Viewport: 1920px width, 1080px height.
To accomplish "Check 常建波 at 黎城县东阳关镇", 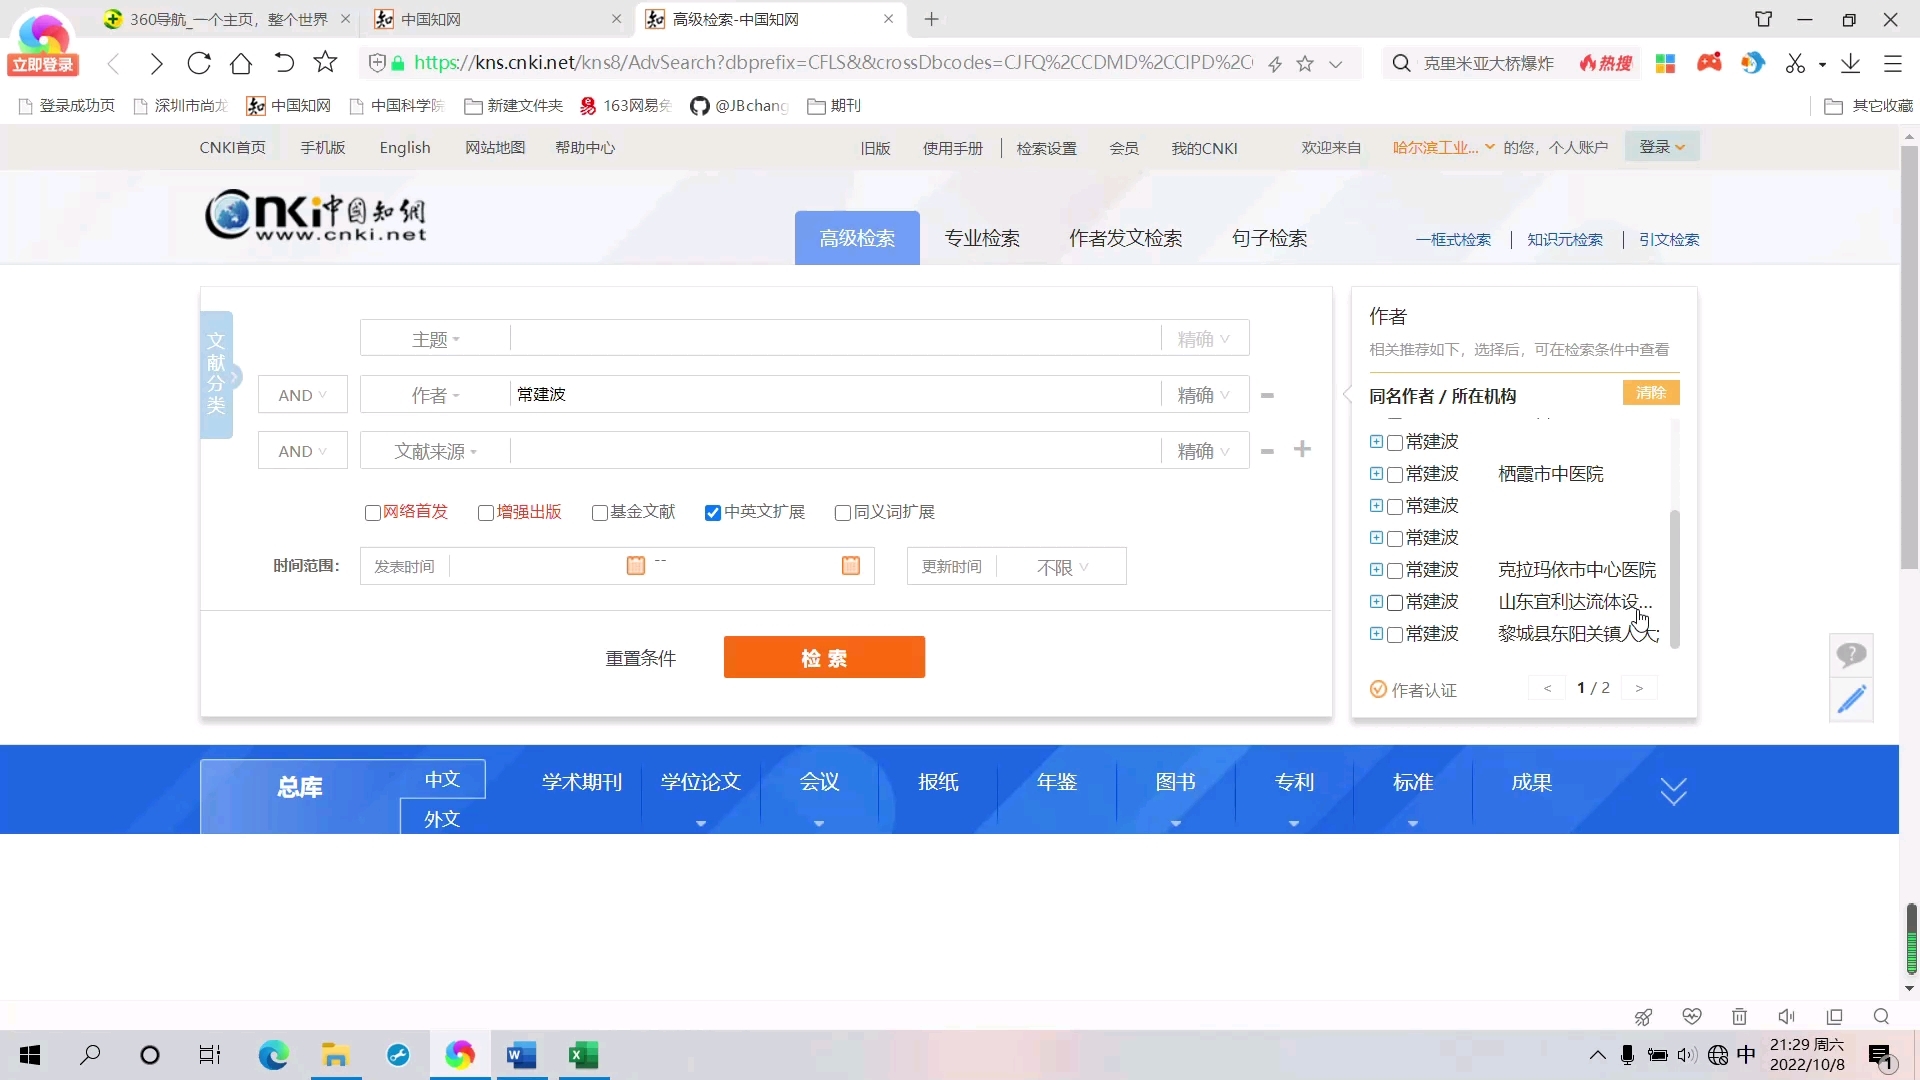I will pyautogui.click(x=1395, y=635).
